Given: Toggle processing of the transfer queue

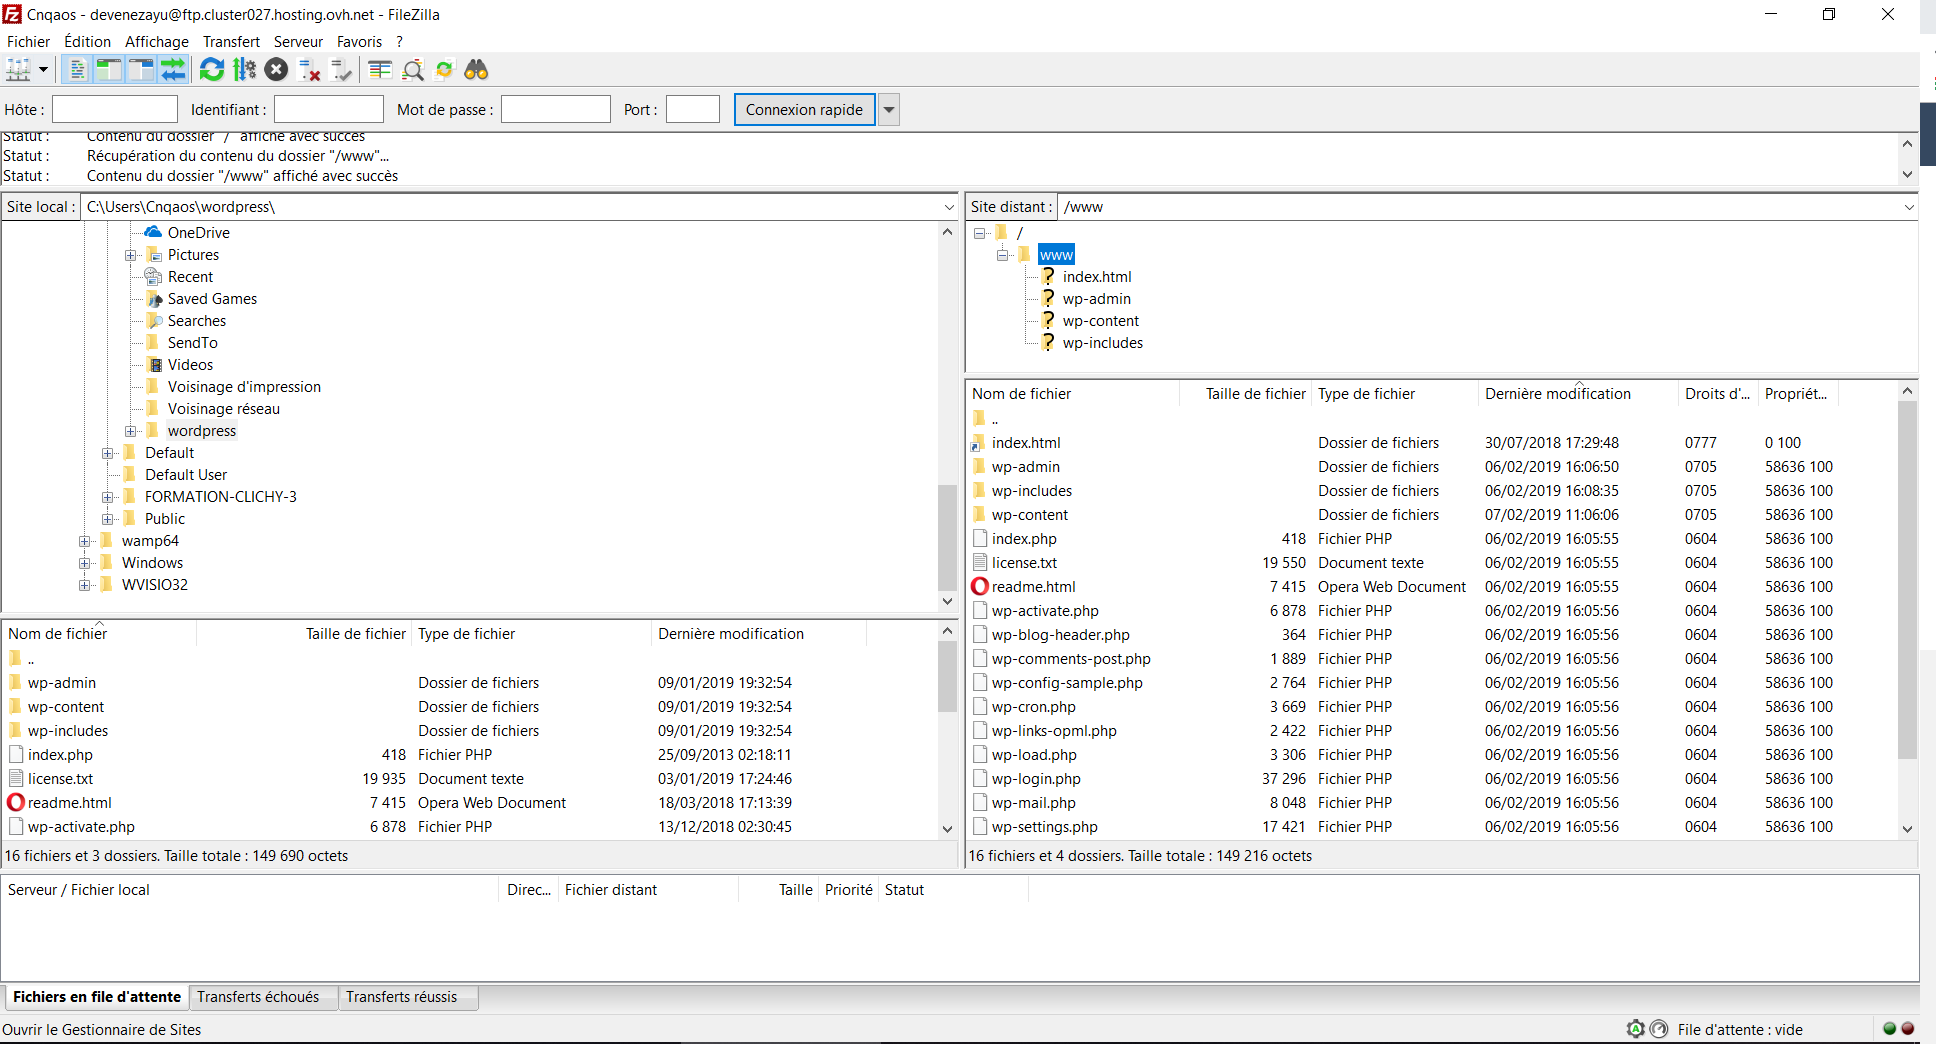Looking at the screenshot, I should point(244,70).
